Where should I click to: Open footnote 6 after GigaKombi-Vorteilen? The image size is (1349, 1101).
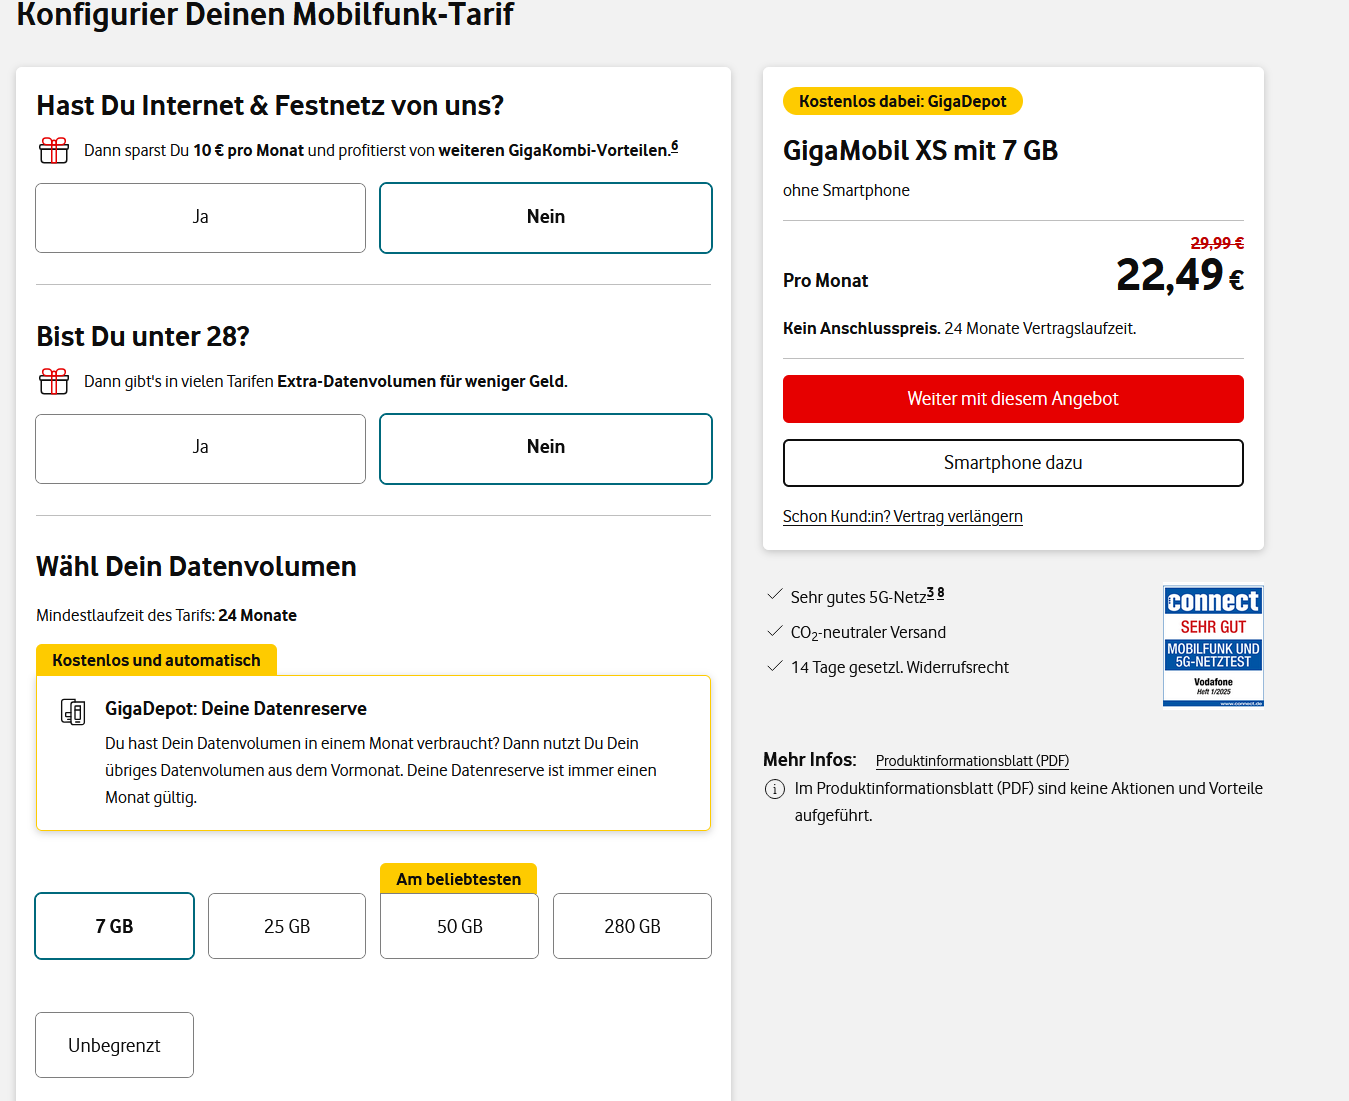coord(675,146)
